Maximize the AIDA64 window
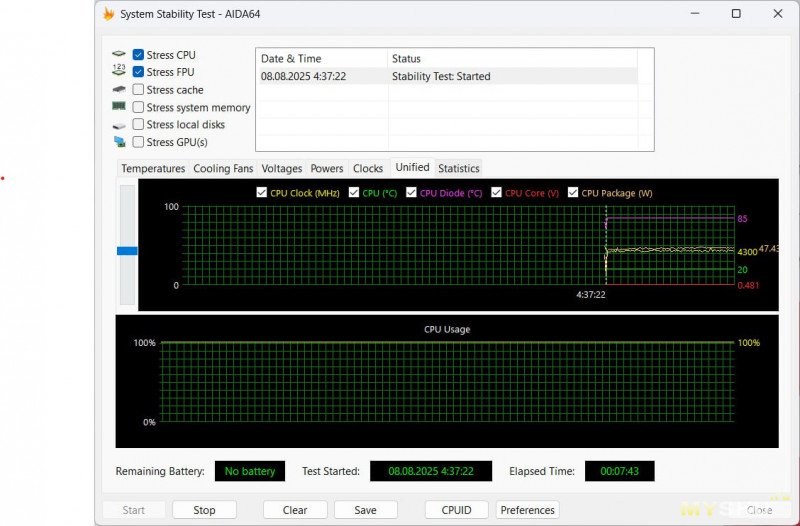The width and height of the screenshot is (800, 526). [736, 14]
